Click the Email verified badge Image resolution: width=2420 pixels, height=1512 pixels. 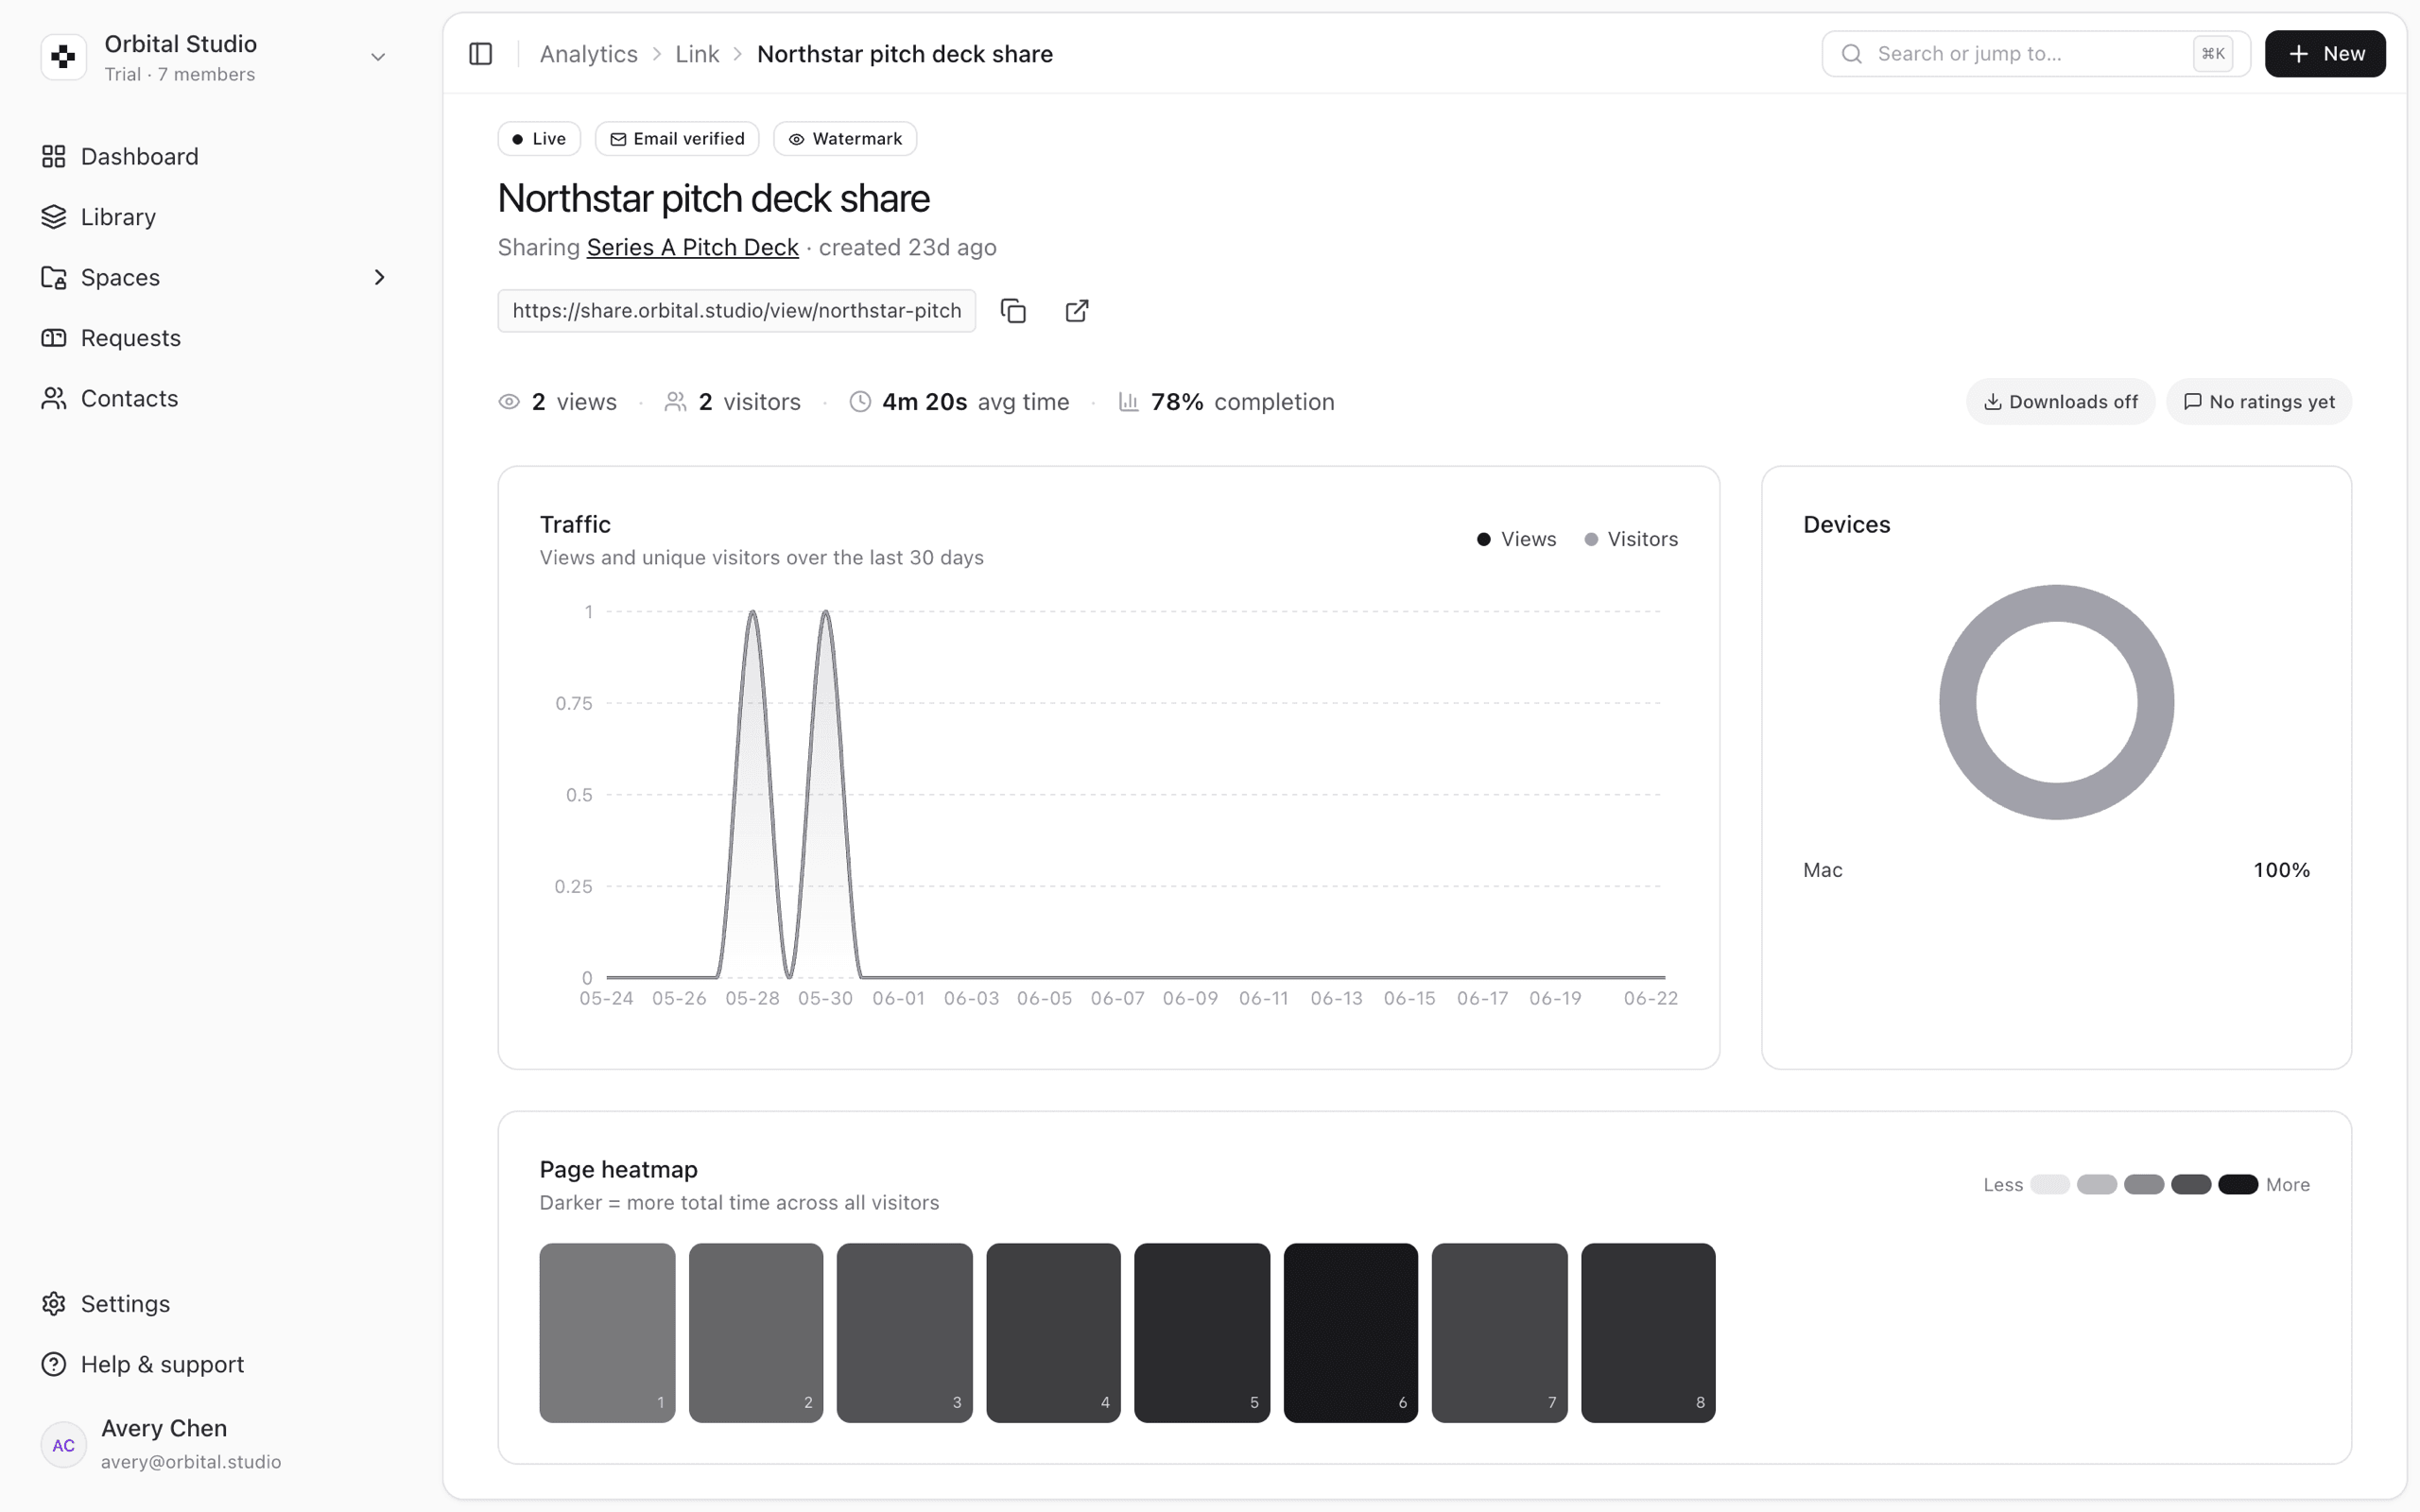point(677,139)
